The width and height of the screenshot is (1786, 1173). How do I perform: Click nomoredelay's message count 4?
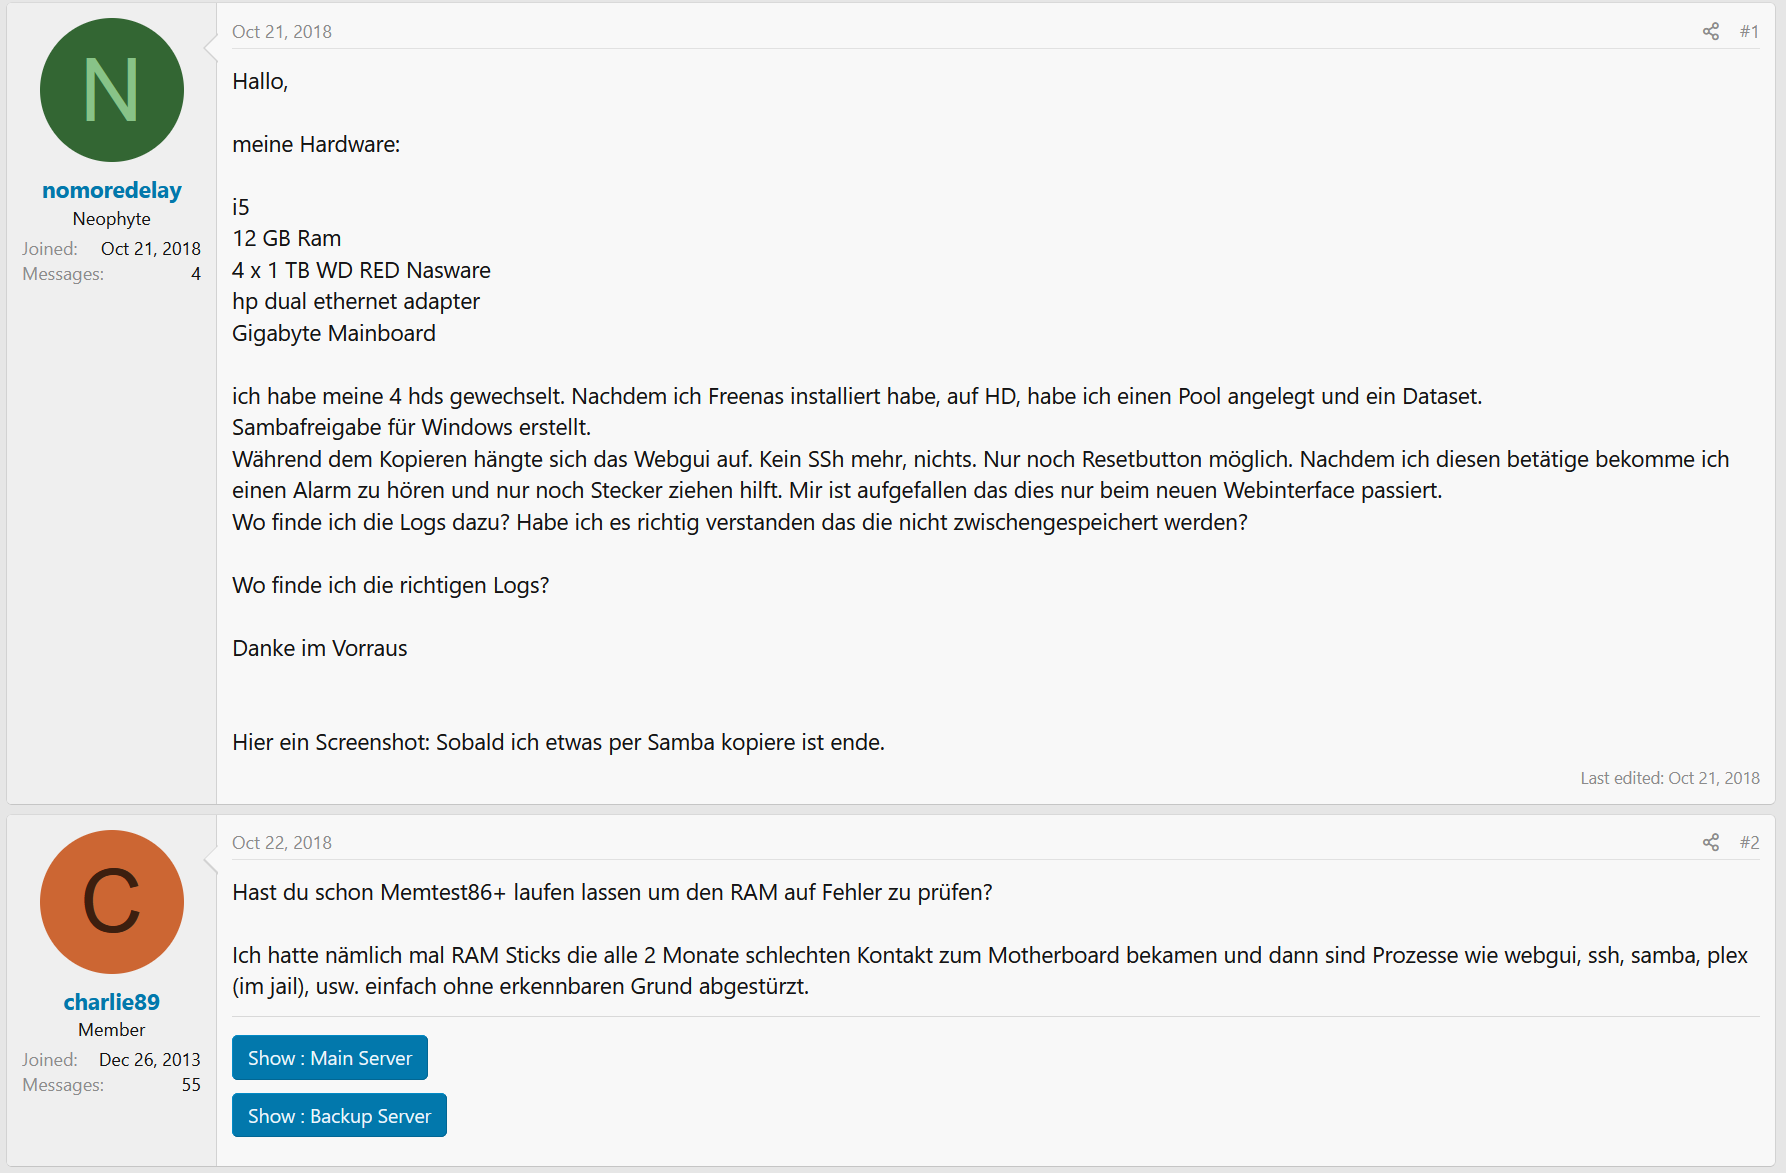pyautogui.click(x=196, y=274)
